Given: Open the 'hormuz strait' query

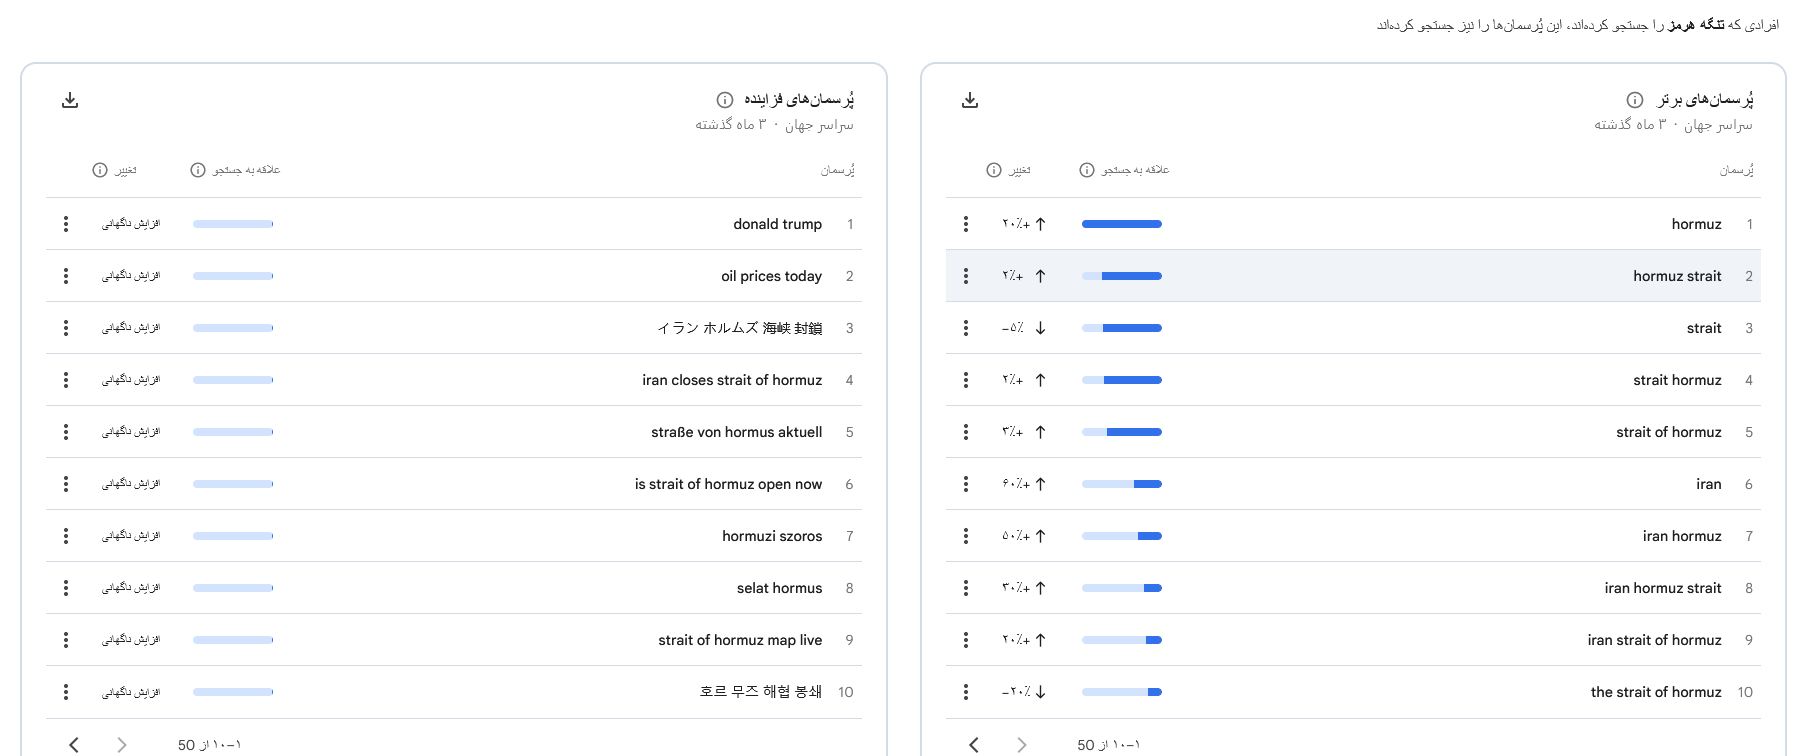Looking at the screenshot, I should click(1677, 276).
